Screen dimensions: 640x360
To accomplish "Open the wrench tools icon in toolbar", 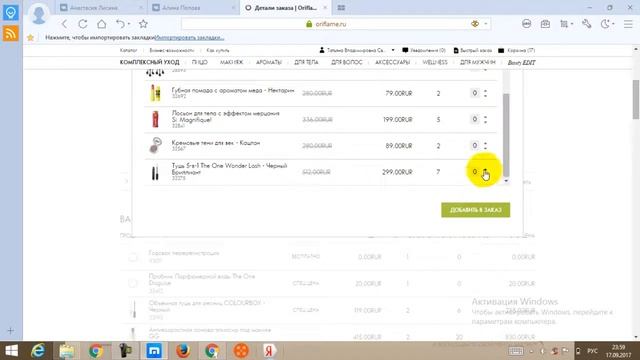I will [x=587, y=24].
